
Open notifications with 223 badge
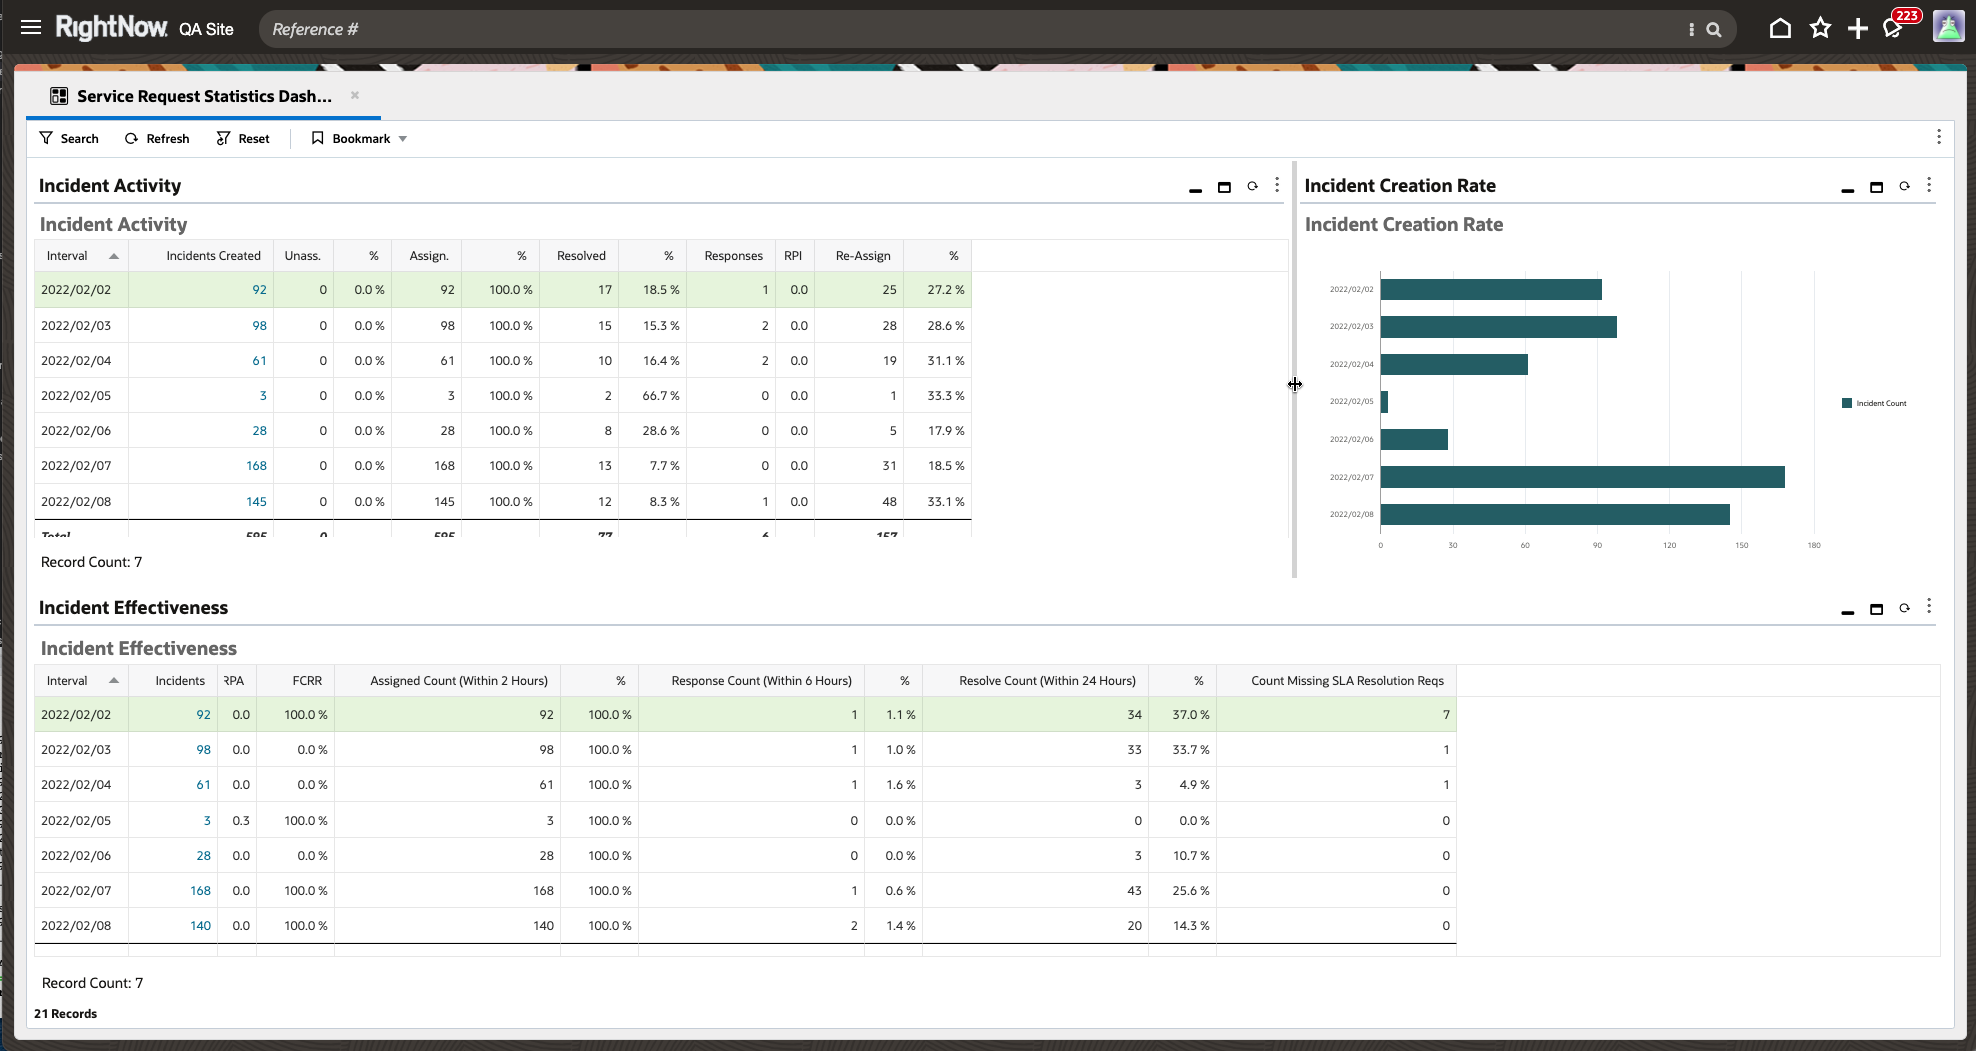coord(1894,28)
